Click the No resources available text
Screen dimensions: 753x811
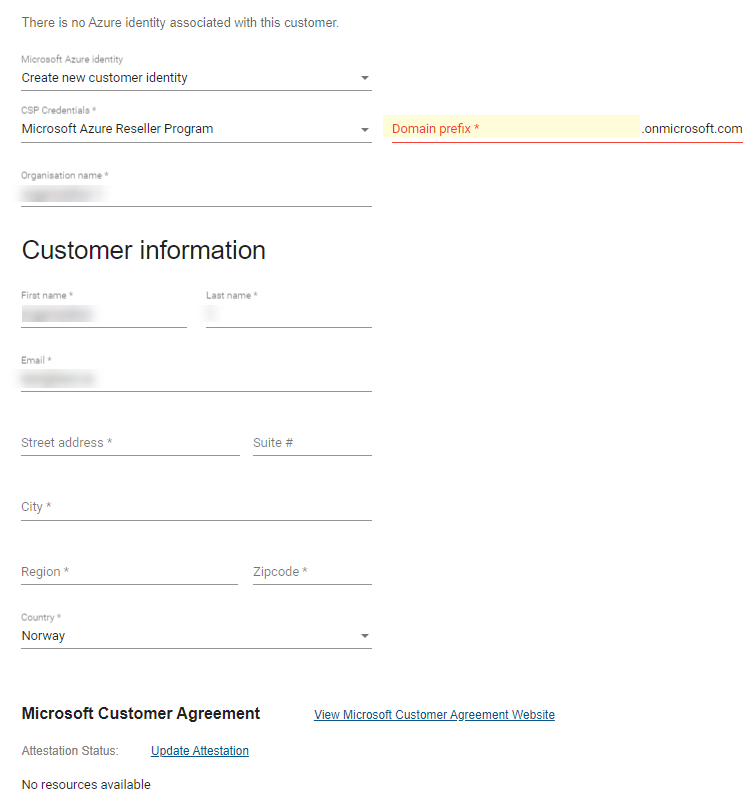[x=86, y=785]
